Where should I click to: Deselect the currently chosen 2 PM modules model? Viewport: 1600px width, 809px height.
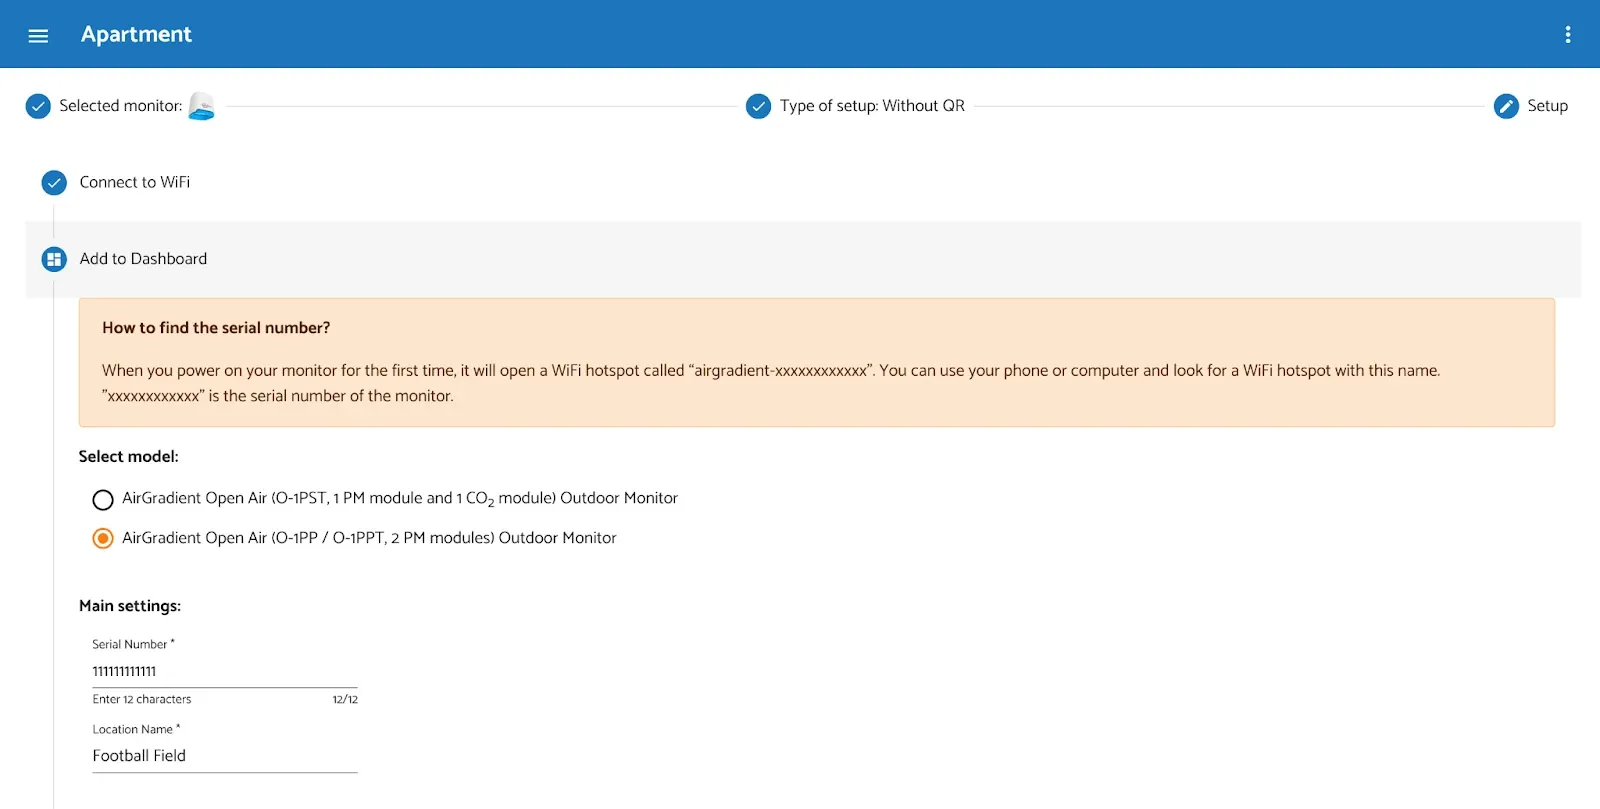tap(102, 538)
